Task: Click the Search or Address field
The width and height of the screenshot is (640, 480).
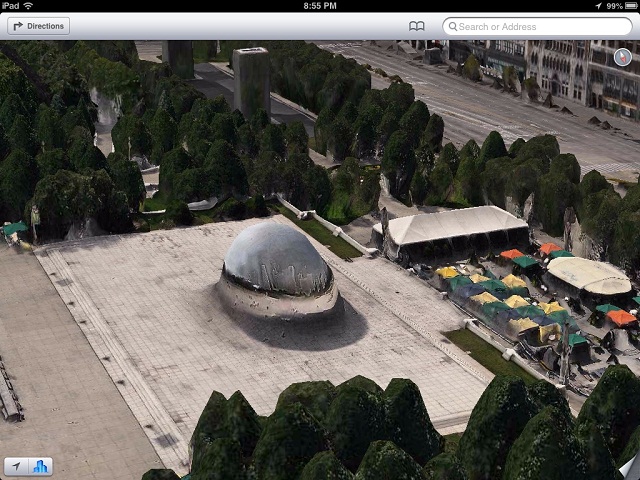Action: coord(540,26)
